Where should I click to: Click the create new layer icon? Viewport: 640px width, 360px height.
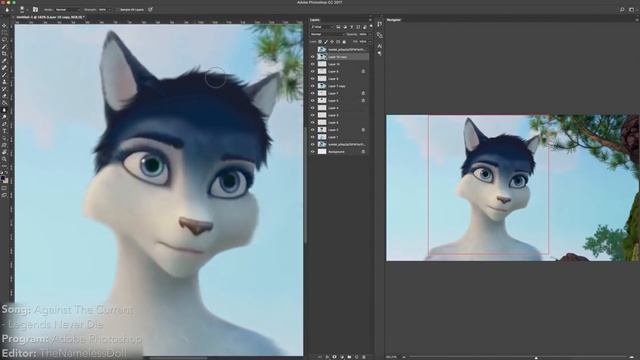356,357
